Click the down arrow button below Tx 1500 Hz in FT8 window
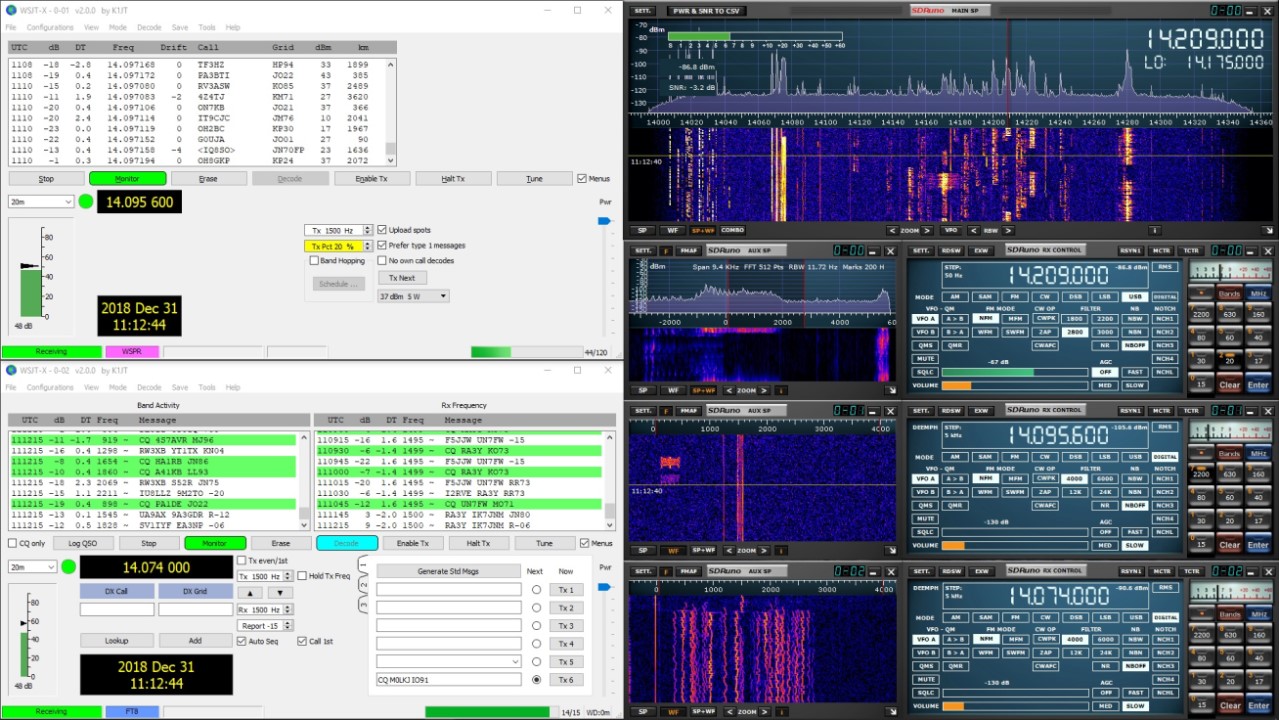 (280, 592)
